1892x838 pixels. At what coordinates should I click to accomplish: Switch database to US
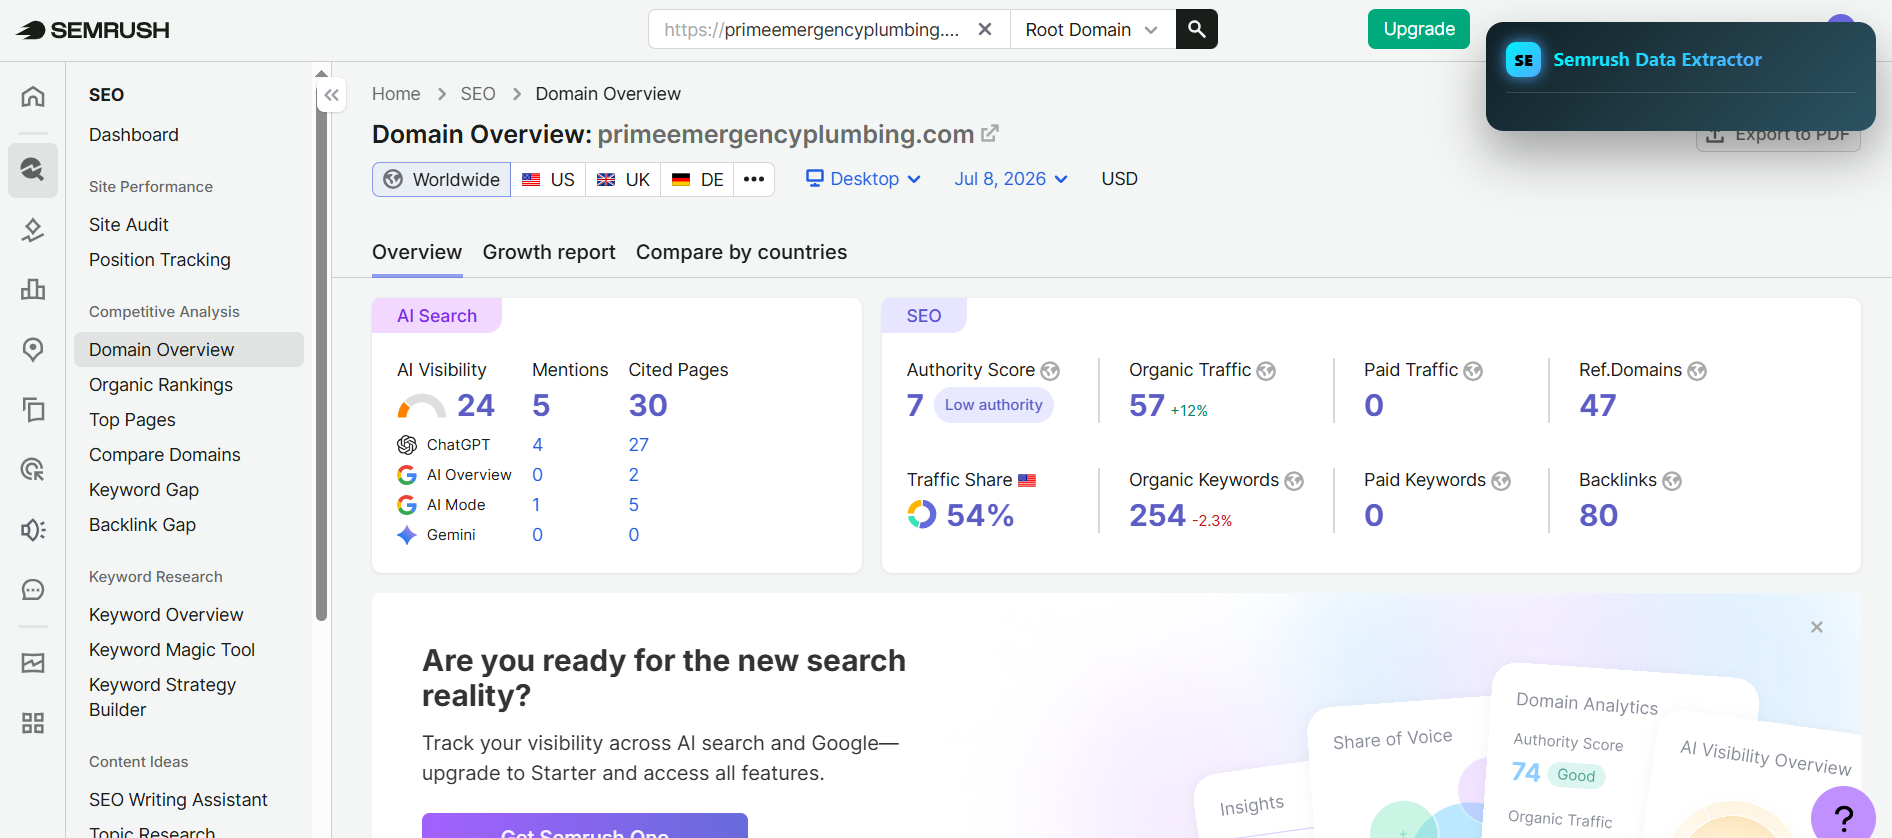click(548, 179)
